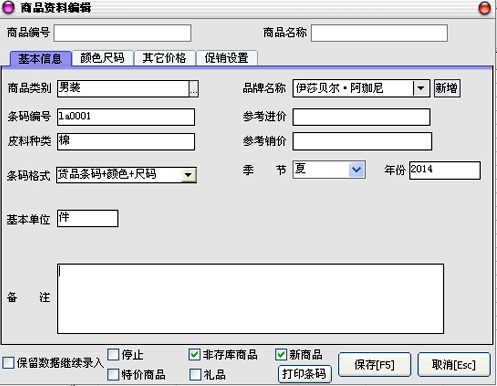Click the 条码编号 field with 1a0001

[x=126, y=117]
